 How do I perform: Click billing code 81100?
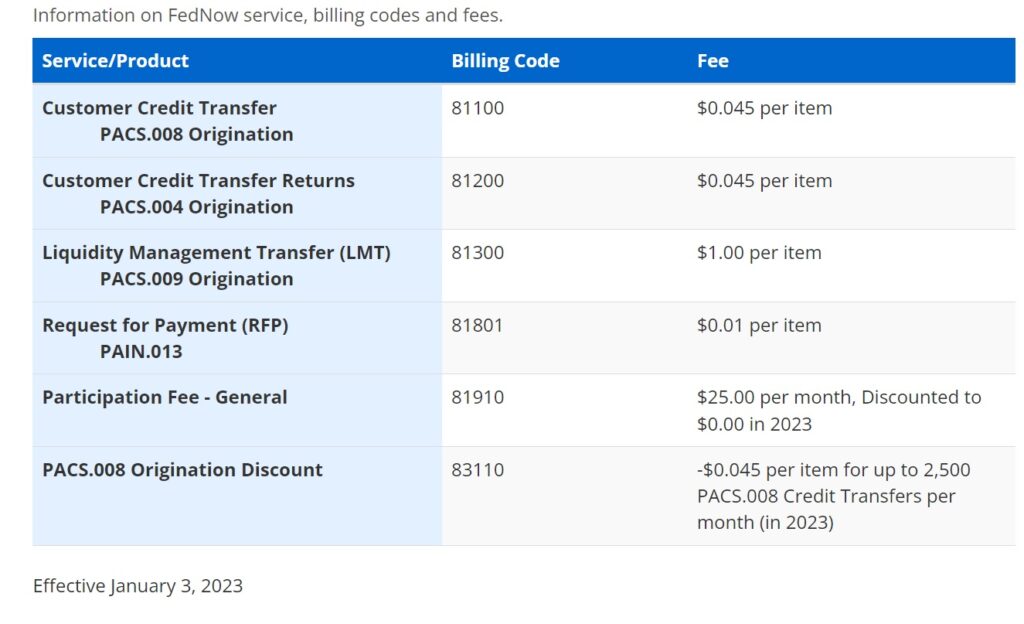(x=478, y=108)
